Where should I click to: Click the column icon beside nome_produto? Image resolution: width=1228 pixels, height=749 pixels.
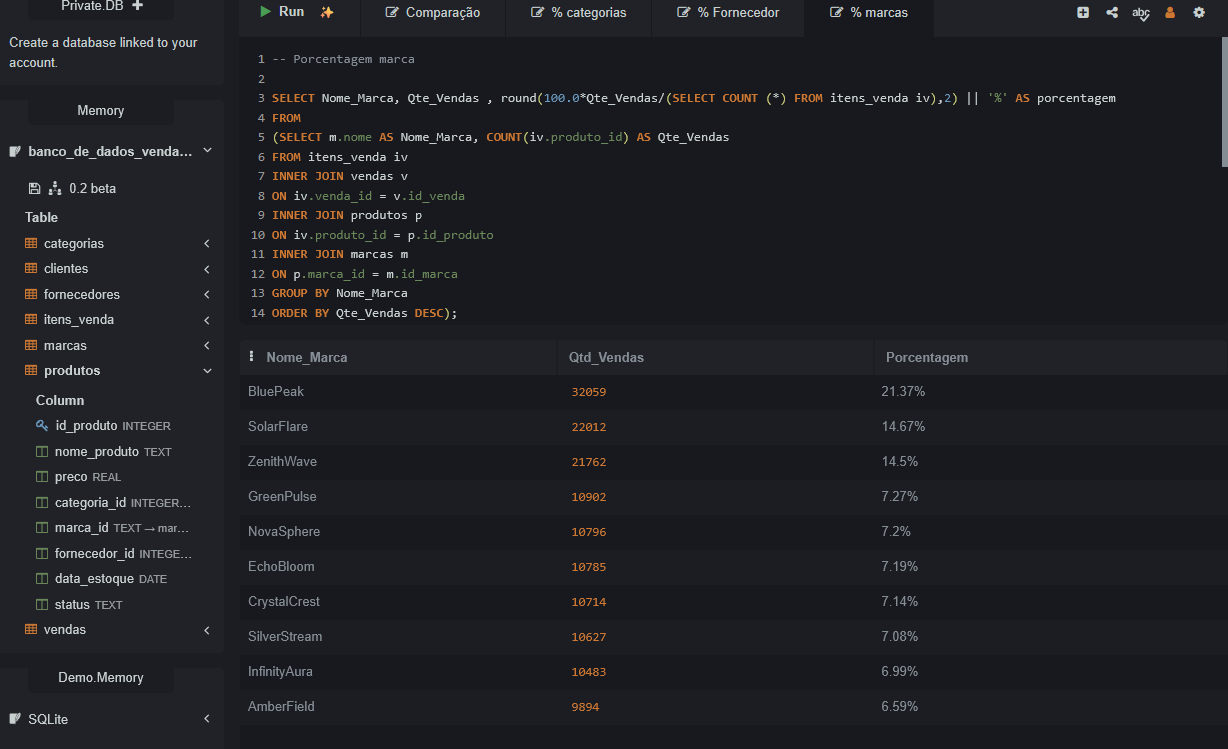click(42, 452)
